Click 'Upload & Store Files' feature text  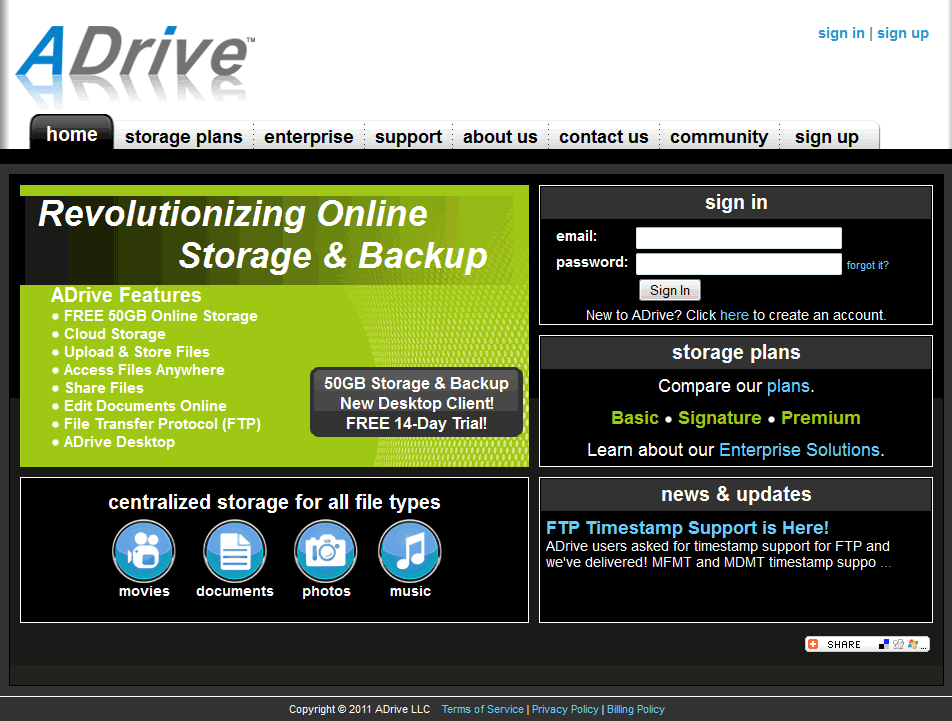(x=137, y=352)
